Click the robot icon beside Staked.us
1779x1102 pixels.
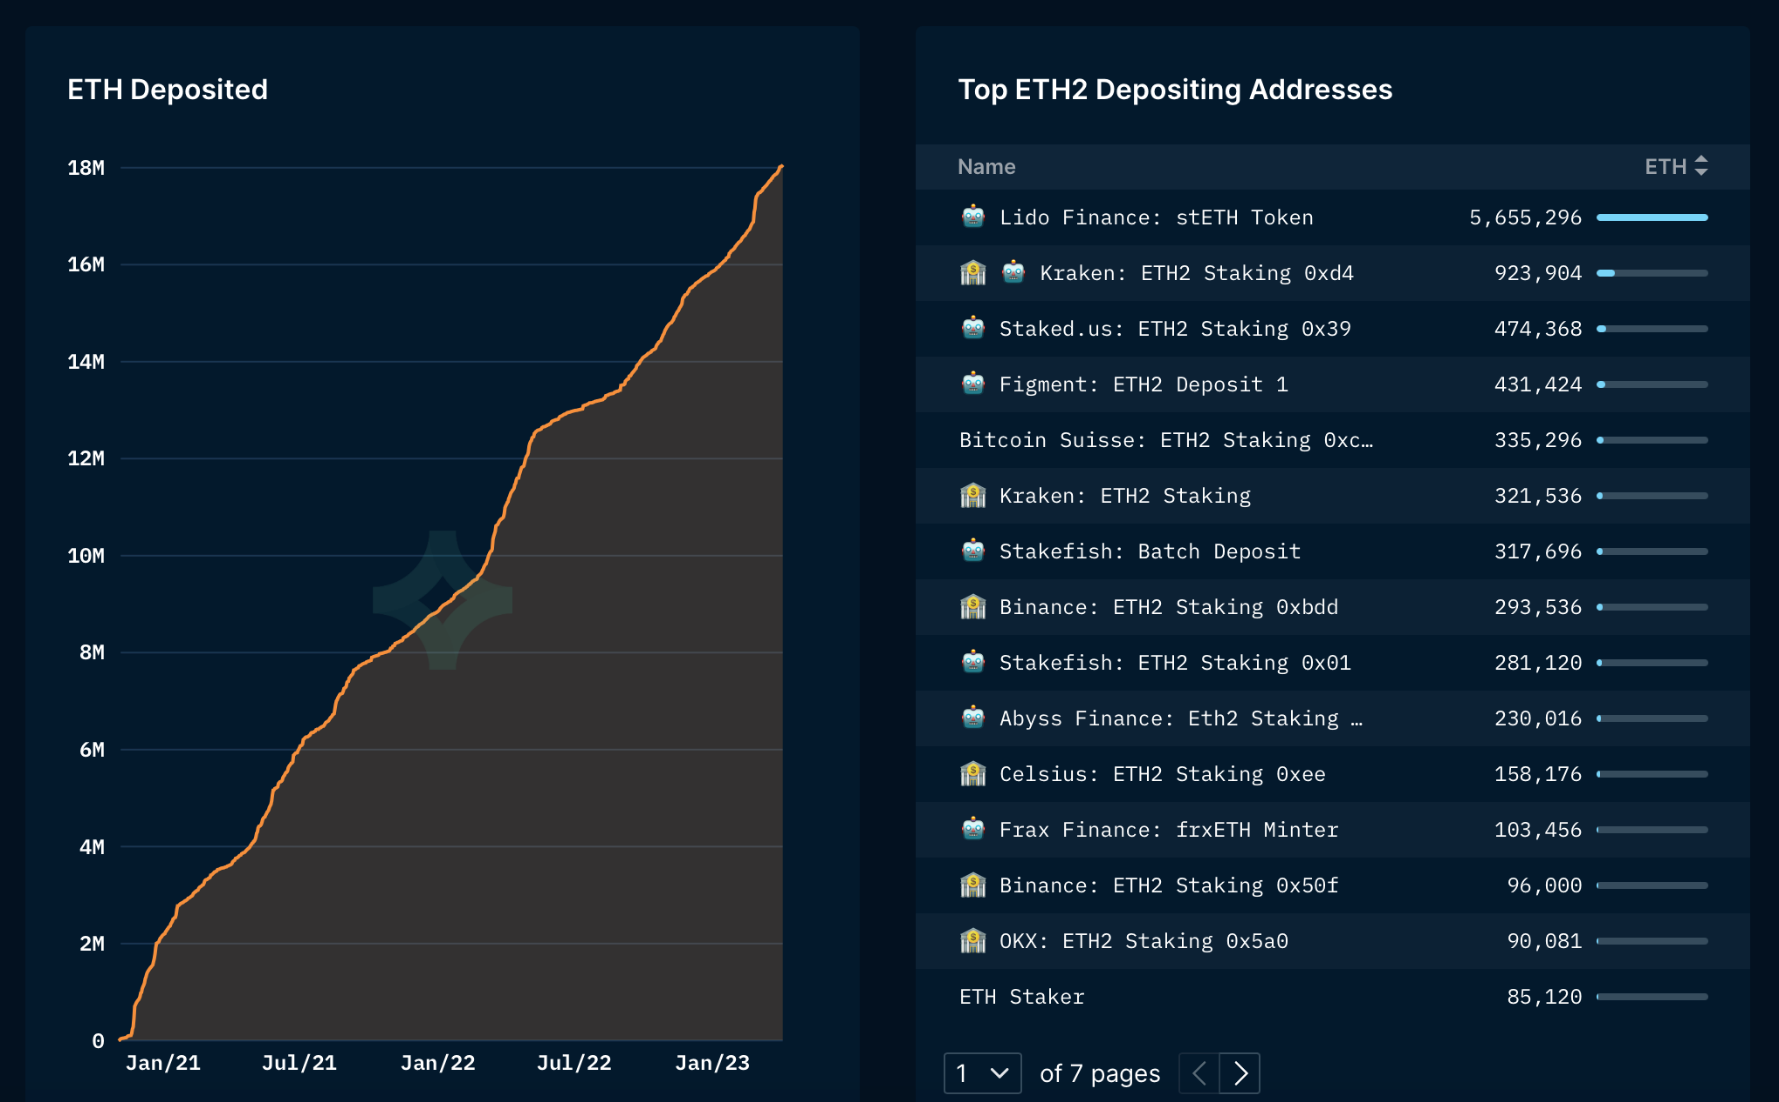[972, 328]
